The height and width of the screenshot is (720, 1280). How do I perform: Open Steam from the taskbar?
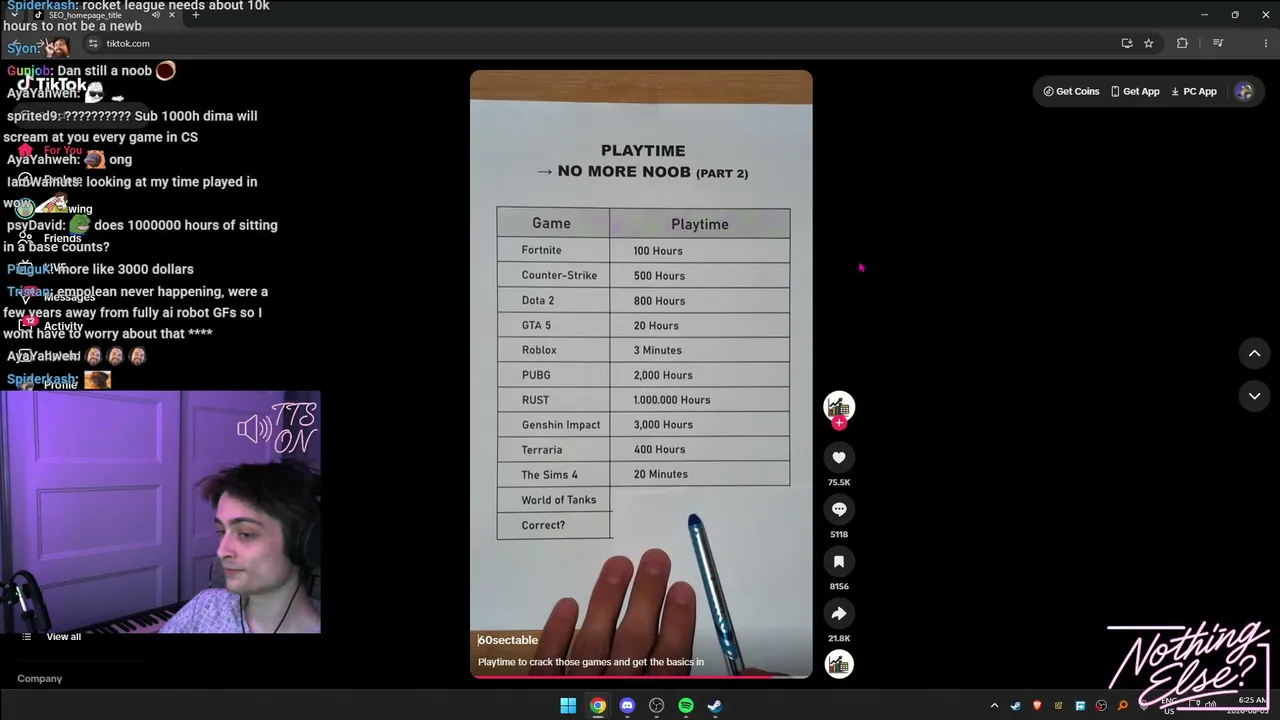point(715,706)
